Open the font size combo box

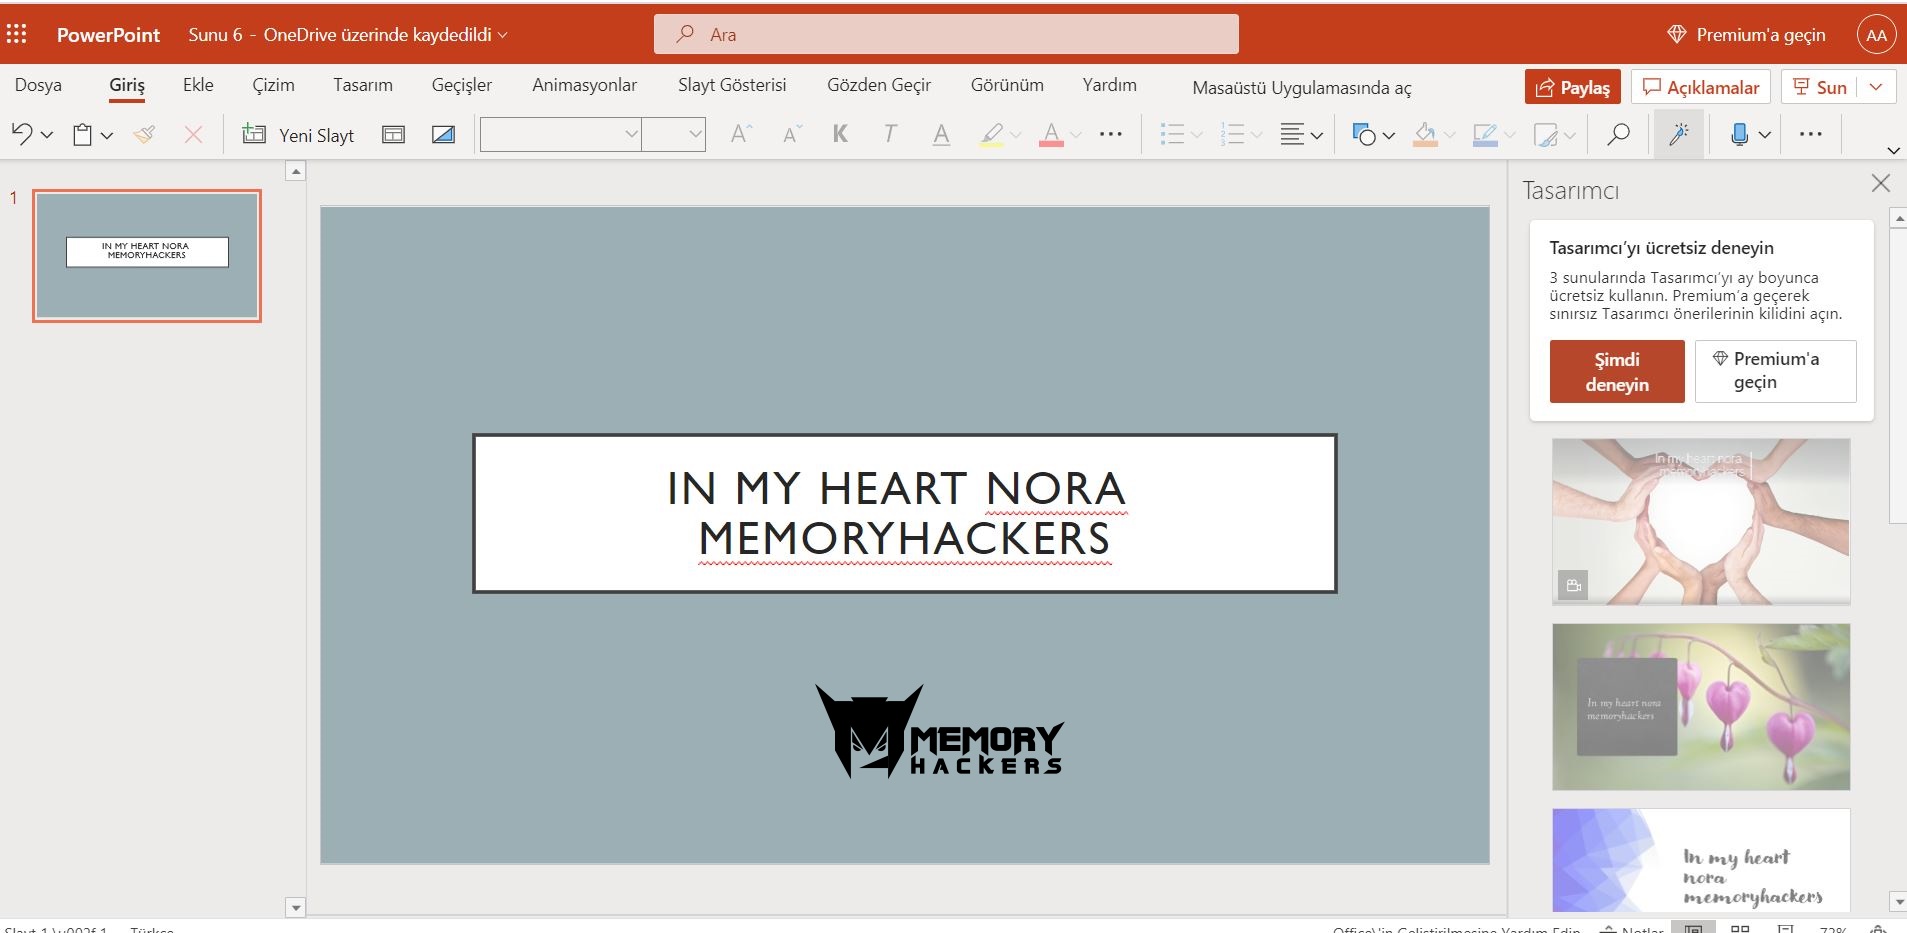(674, 134)
